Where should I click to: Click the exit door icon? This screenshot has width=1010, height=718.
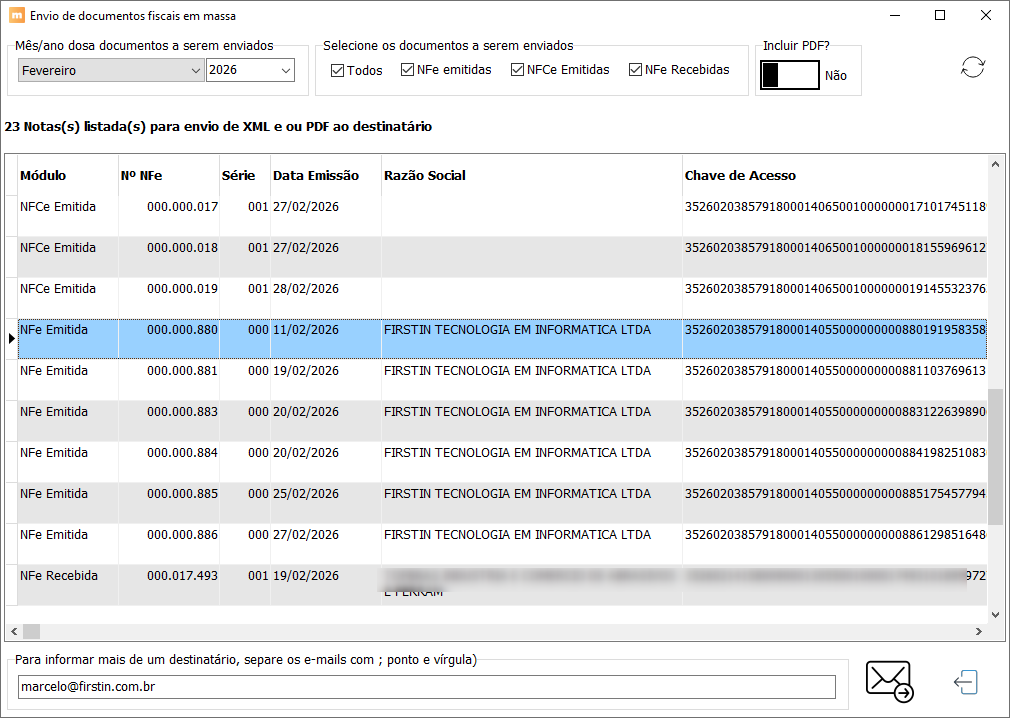965,683
